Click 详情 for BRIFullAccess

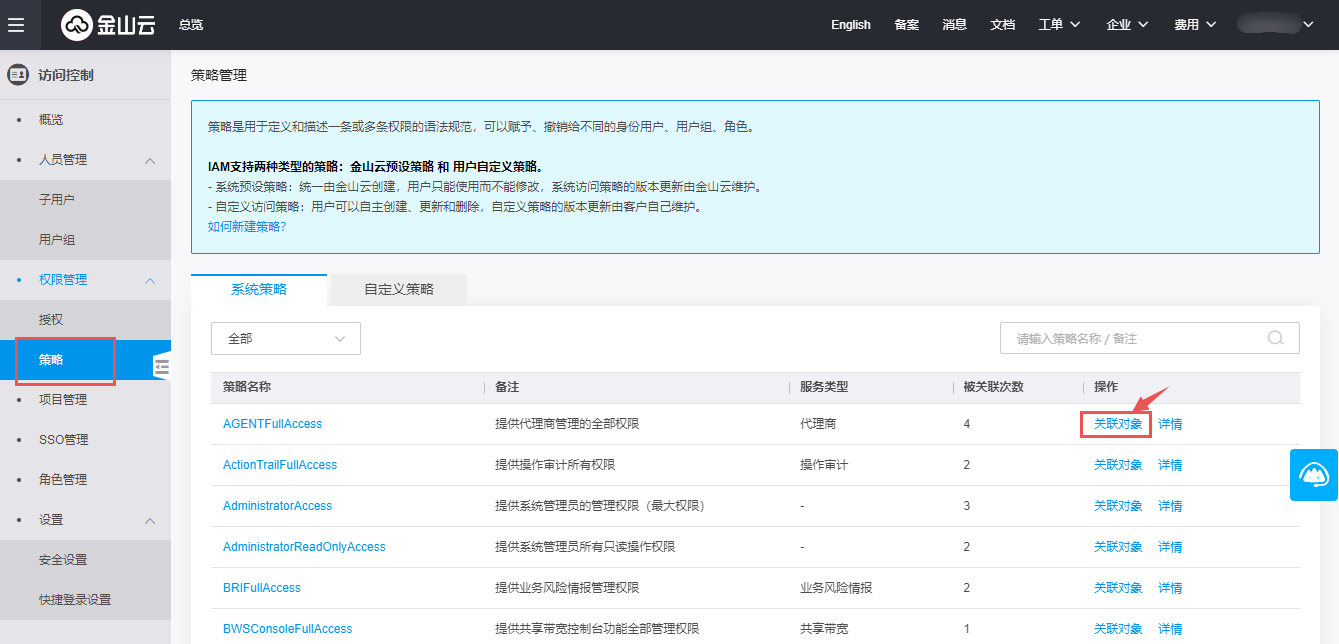[1170, 588]
